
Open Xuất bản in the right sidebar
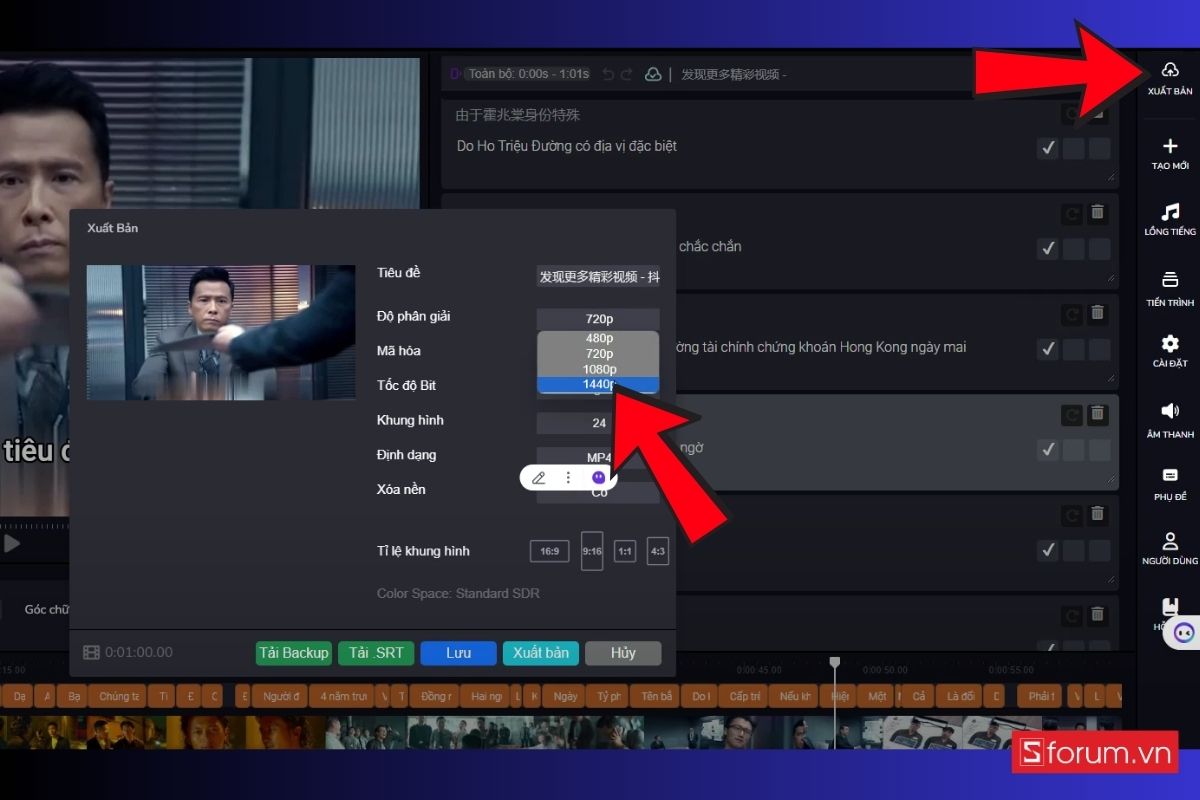1170,78
